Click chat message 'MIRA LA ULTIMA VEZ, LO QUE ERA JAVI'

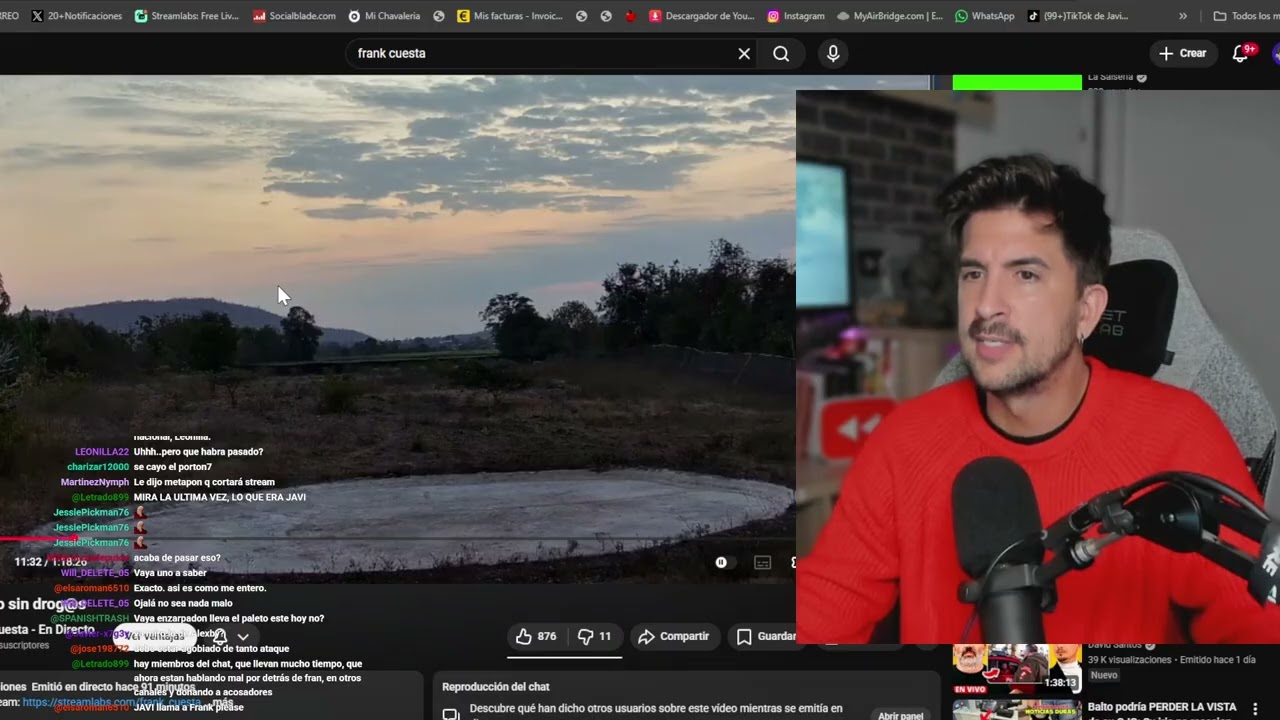pyautogui.click(x=220, y=497)
